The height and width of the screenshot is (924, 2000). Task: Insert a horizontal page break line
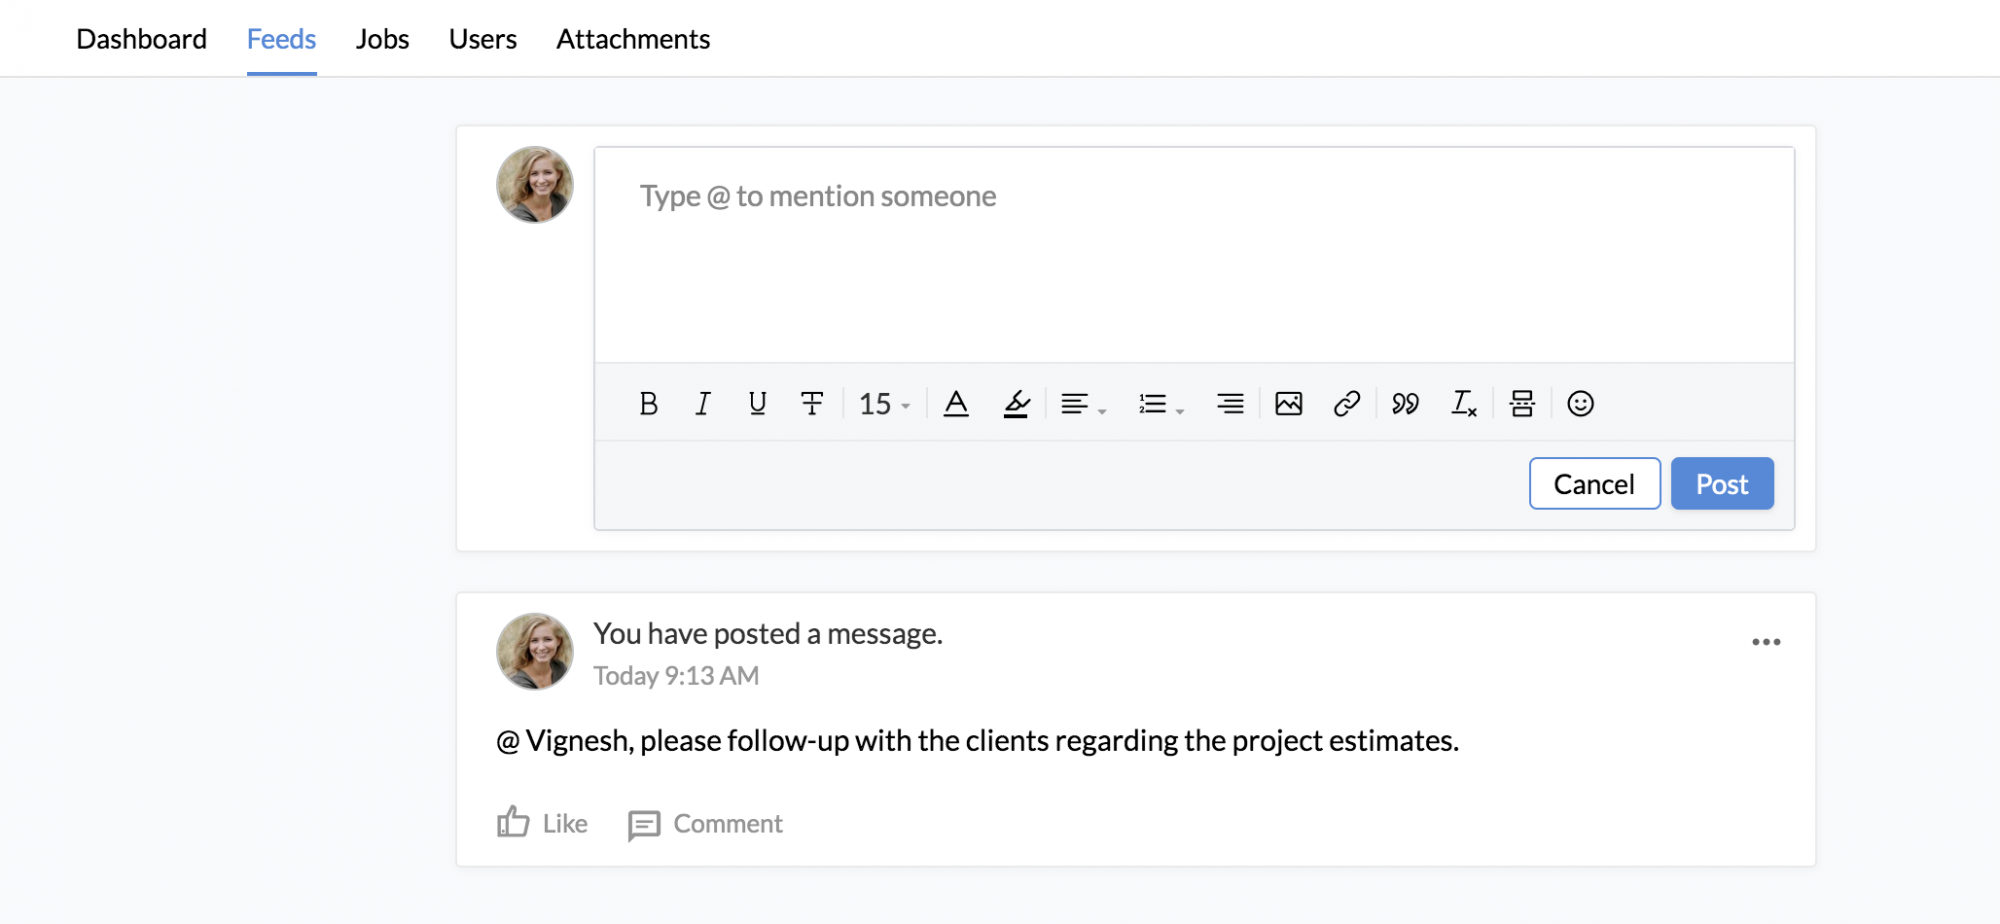1522,403
